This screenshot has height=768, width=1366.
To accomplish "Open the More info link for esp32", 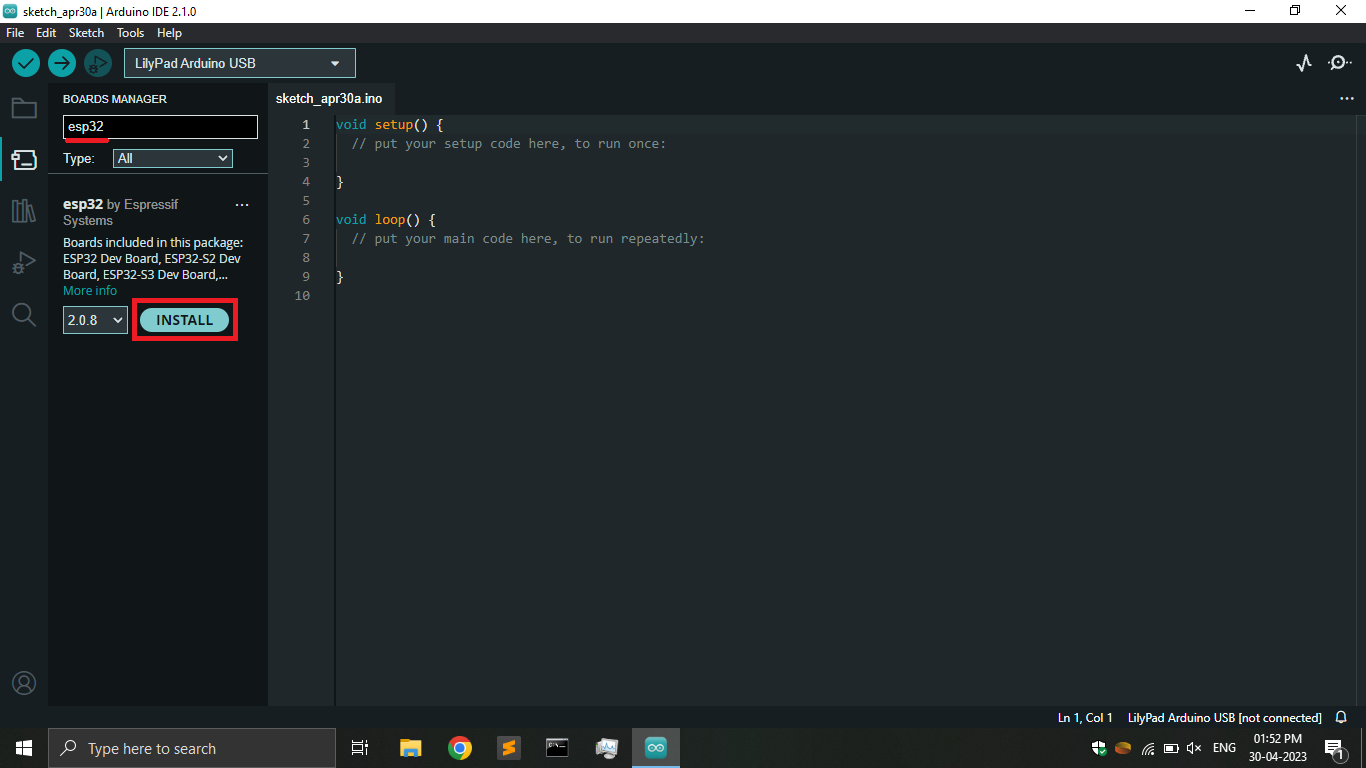I will point(89,290).
